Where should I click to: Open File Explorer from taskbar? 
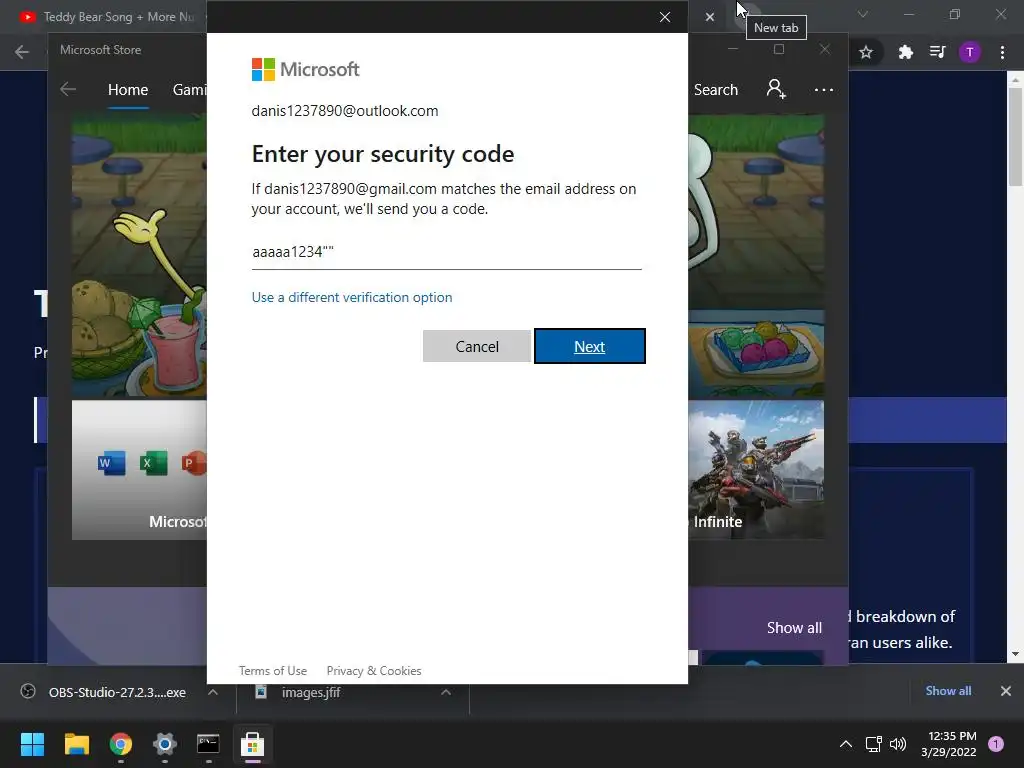[76, 744]
